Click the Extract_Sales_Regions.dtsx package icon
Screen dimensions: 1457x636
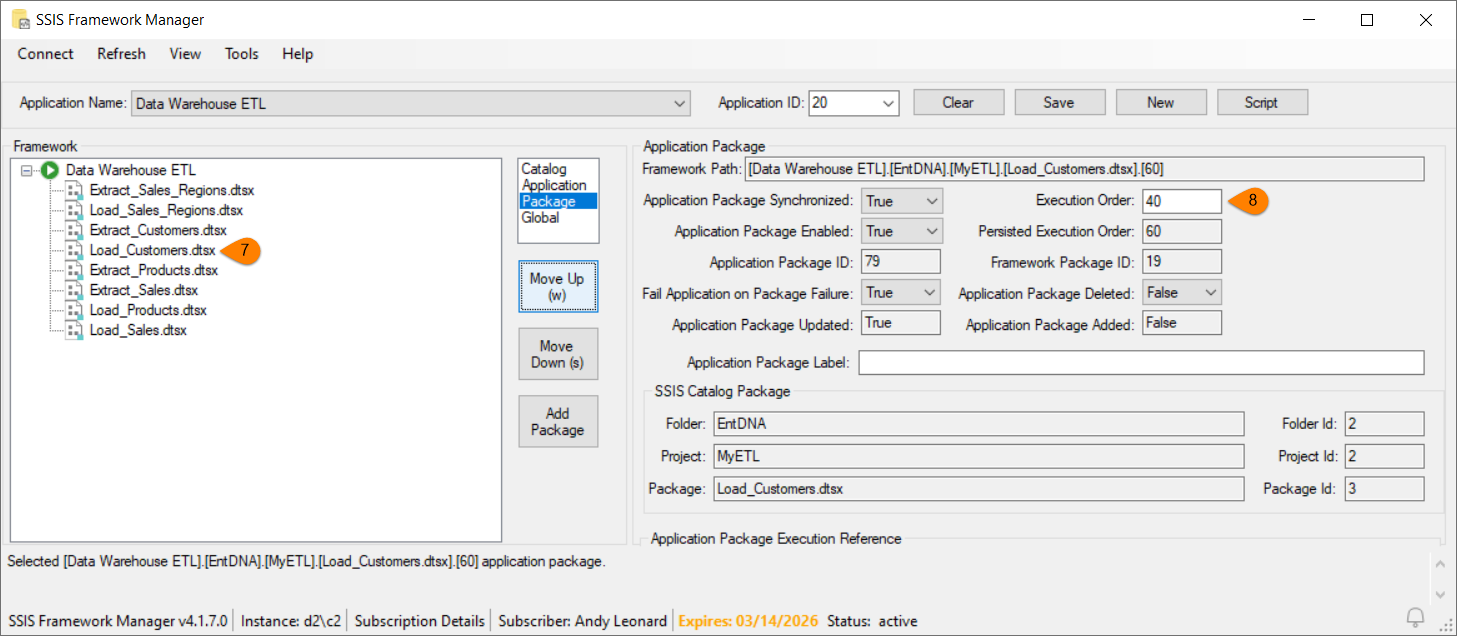[x=74, y=190]
